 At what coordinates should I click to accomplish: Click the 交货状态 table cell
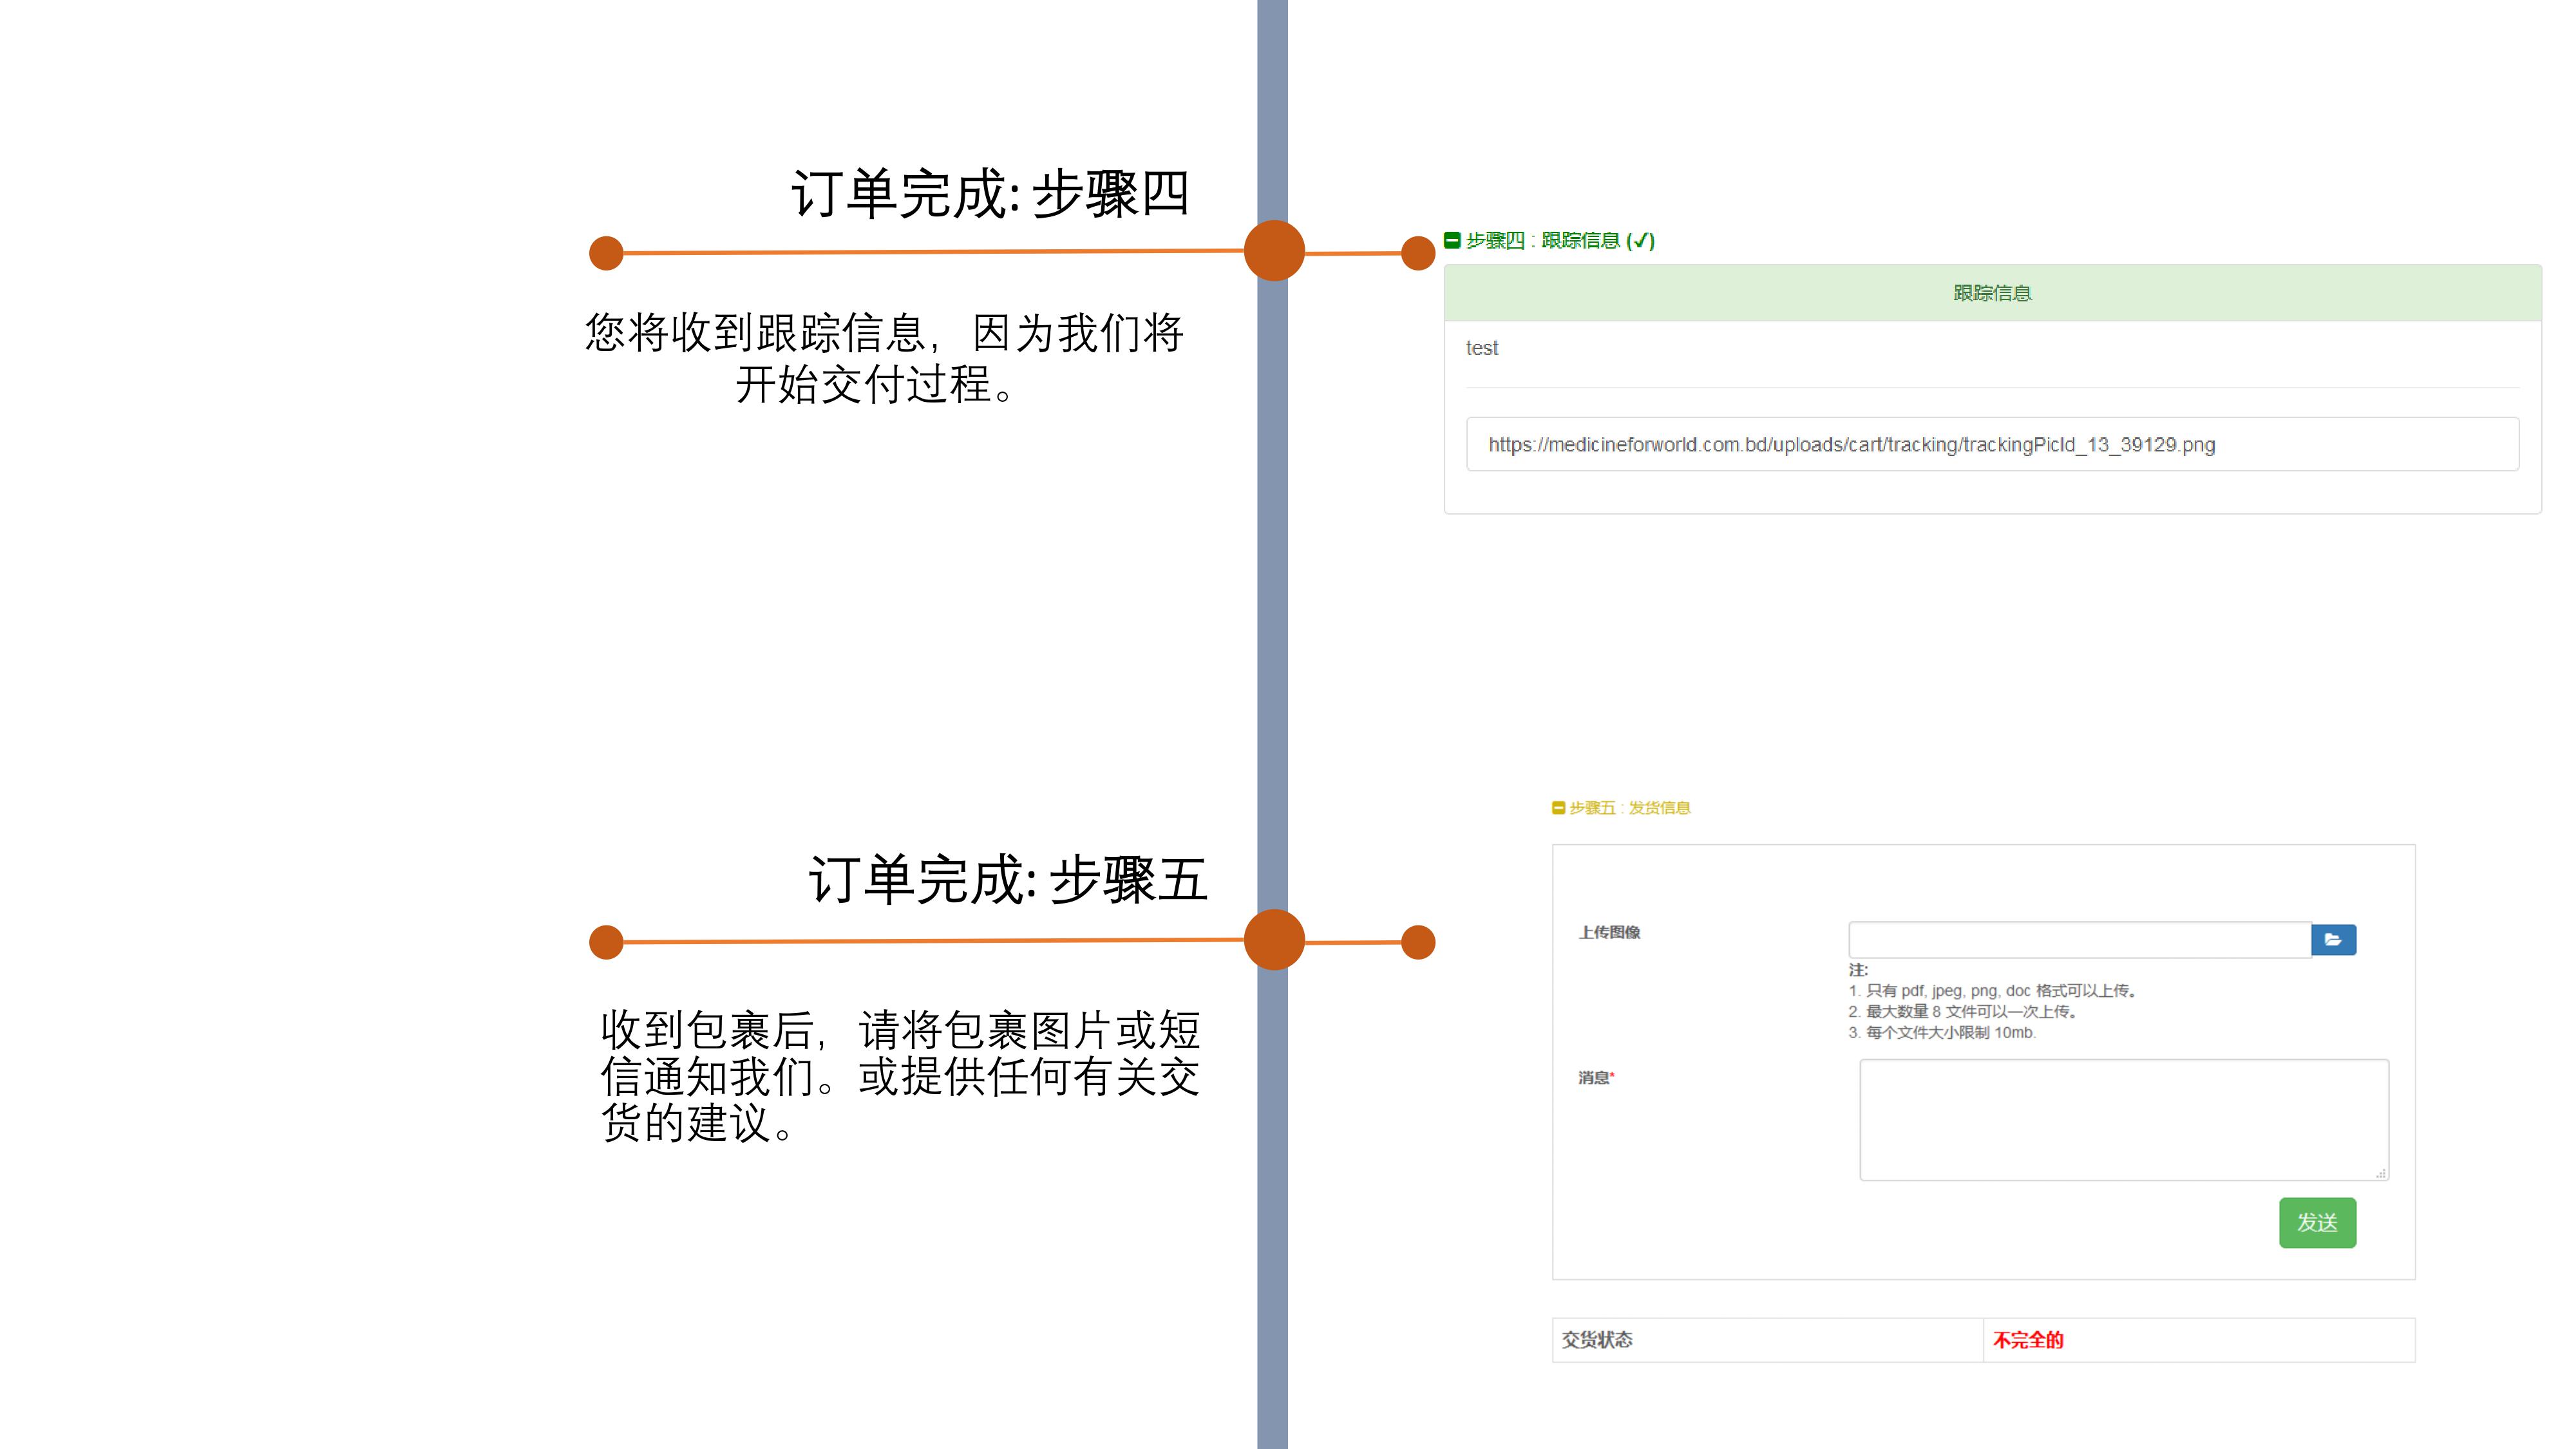coord(1767,1340)
